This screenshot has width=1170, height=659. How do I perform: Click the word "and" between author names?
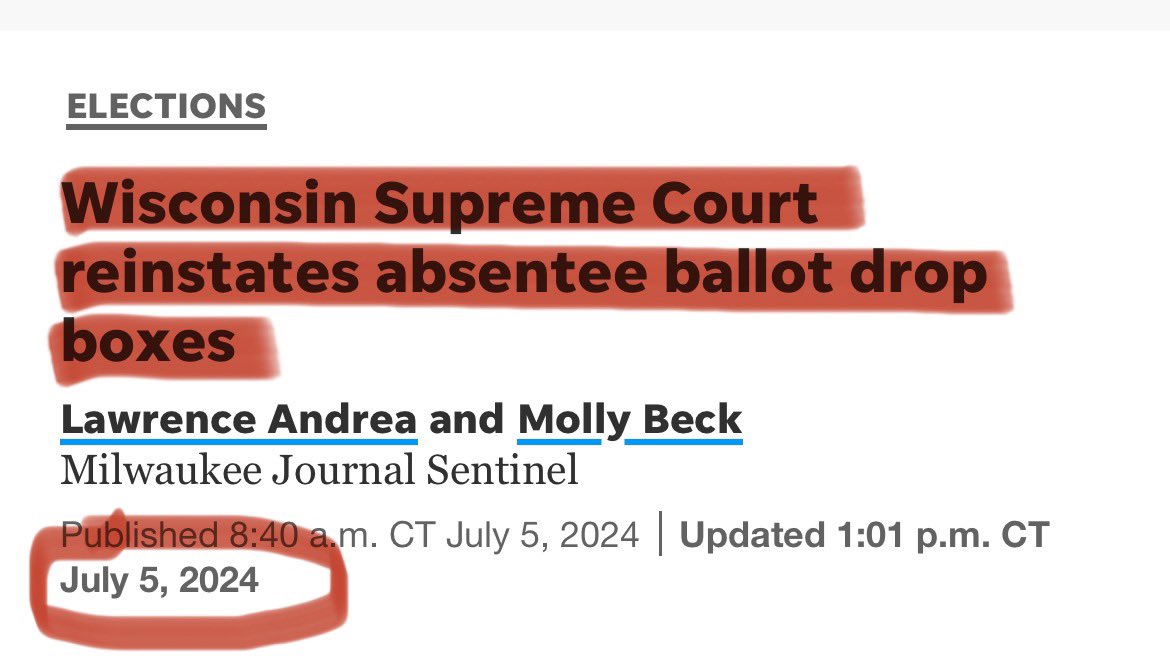click(467, 420)
